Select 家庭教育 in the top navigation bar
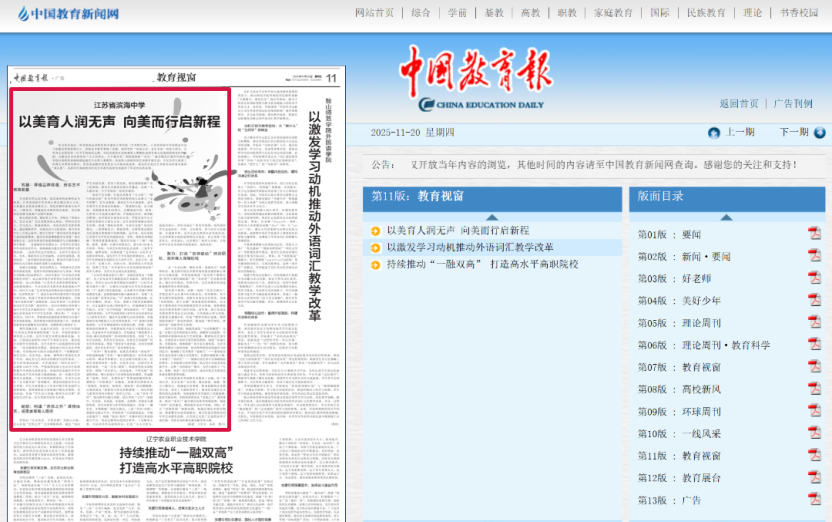The image size is (832, 522). pos(613,13)
